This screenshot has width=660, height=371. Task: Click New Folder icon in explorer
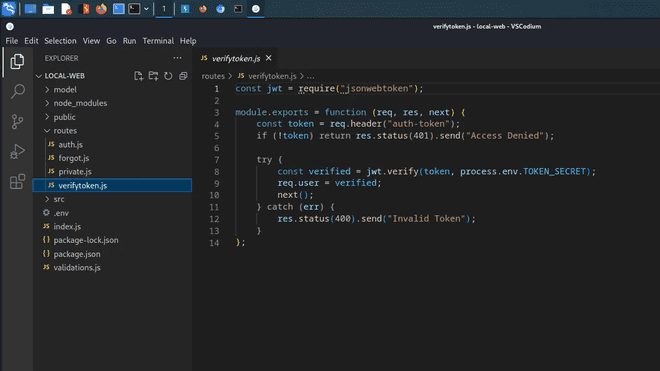[153, 76]
